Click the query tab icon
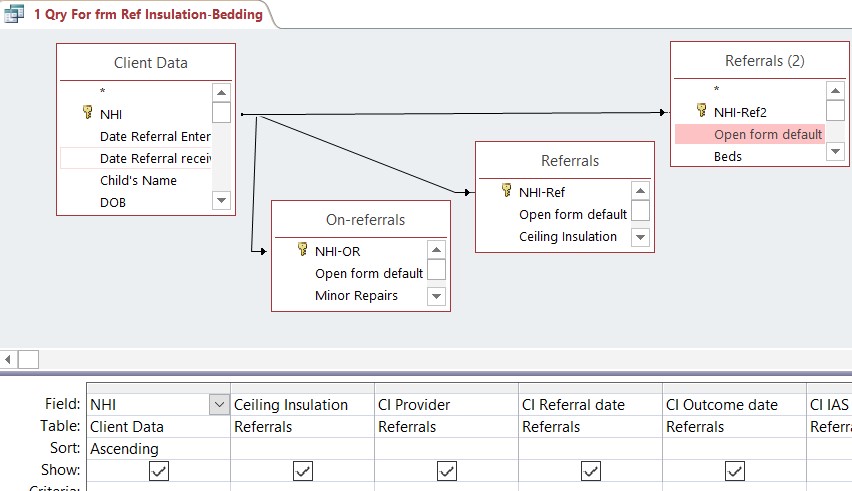 click(14, 14)
